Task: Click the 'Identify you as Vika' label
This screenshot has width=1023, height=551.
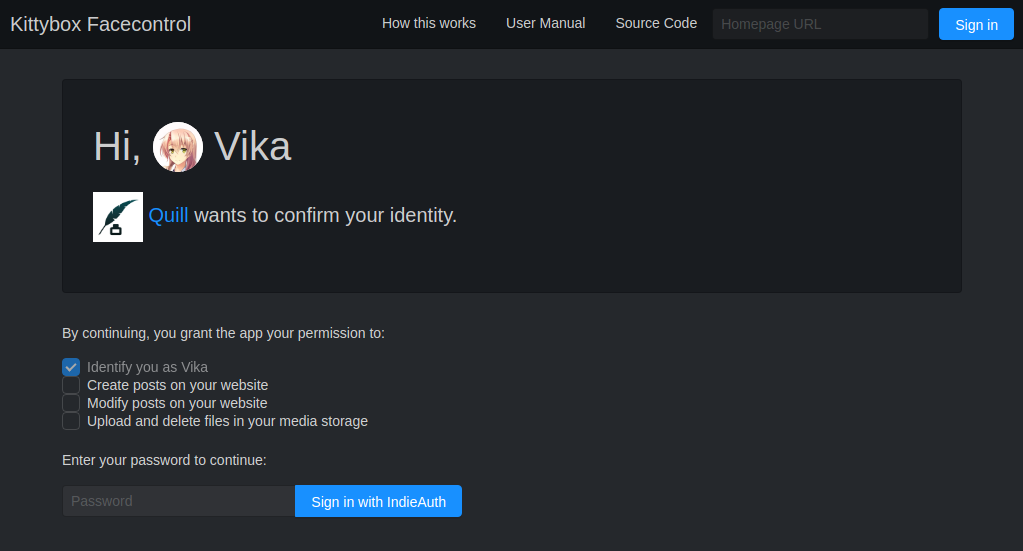Action: point(147,367)
